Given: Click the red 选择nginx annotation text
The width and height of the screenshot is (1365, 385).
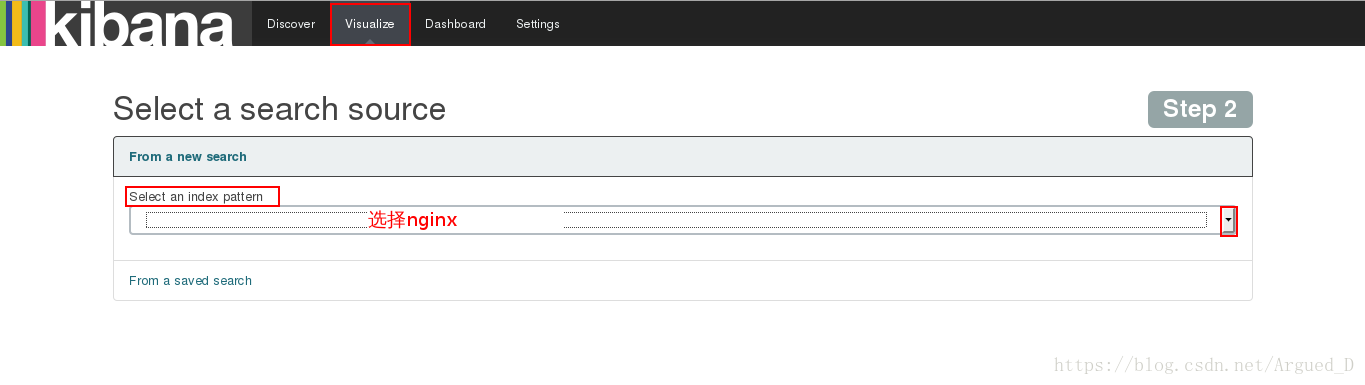Looking at the screenshot, I should (x=413, y=220).
